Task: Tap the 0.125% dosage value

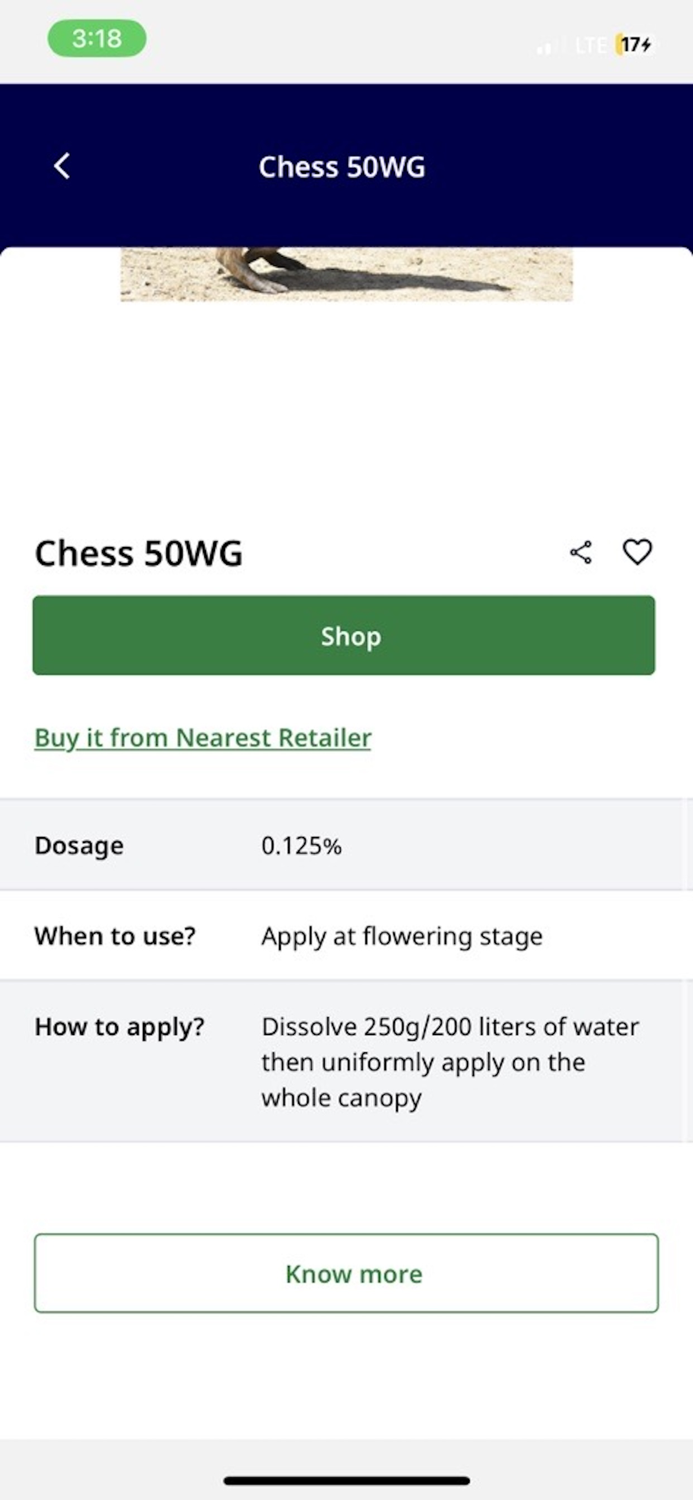Action: coord(301,845)
